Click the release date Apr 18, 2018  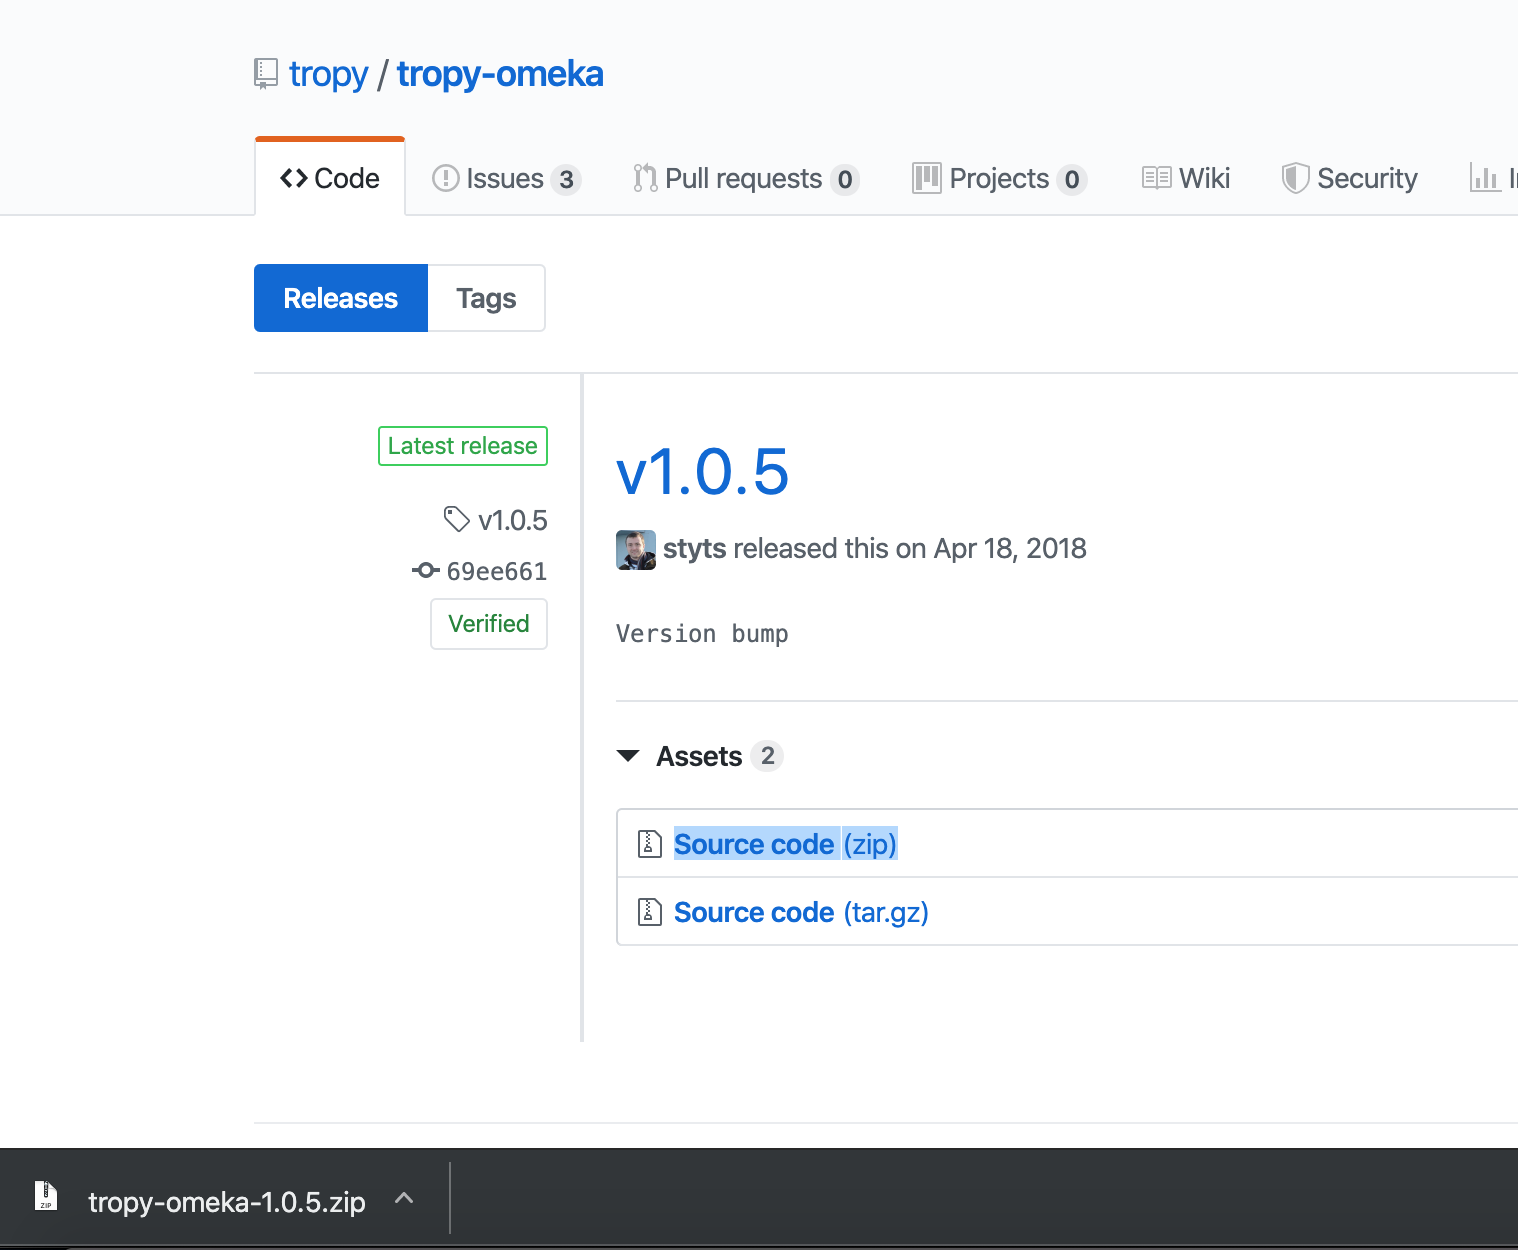click(1010, 549)
